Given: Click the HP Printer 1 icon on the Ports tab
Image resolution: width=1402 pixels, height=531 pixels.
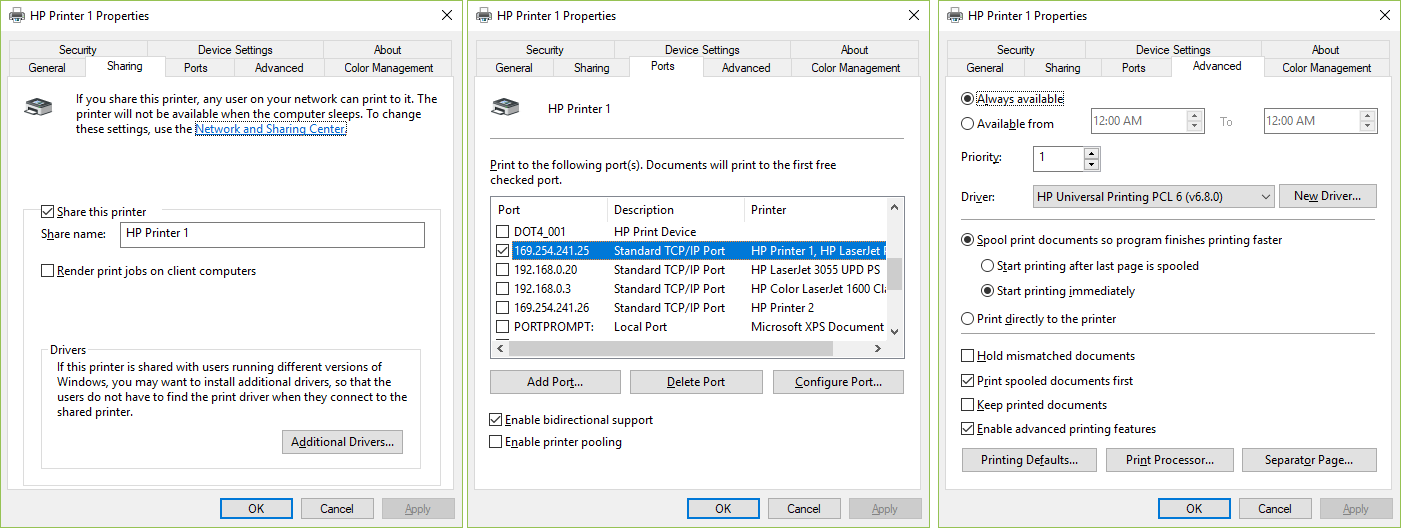Looking at the screenshot, I should pyautogui.click(x=504, y=107).
